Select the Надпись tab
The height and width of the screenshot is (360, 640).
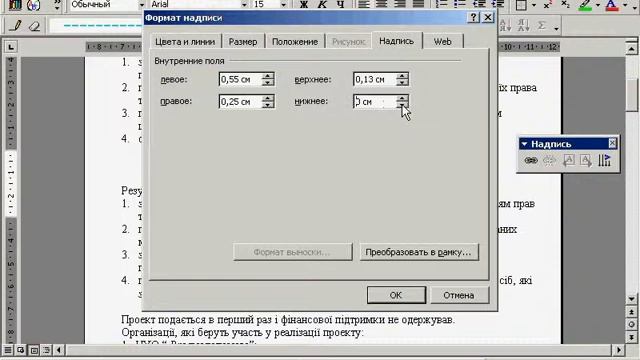tap(396, 41)
